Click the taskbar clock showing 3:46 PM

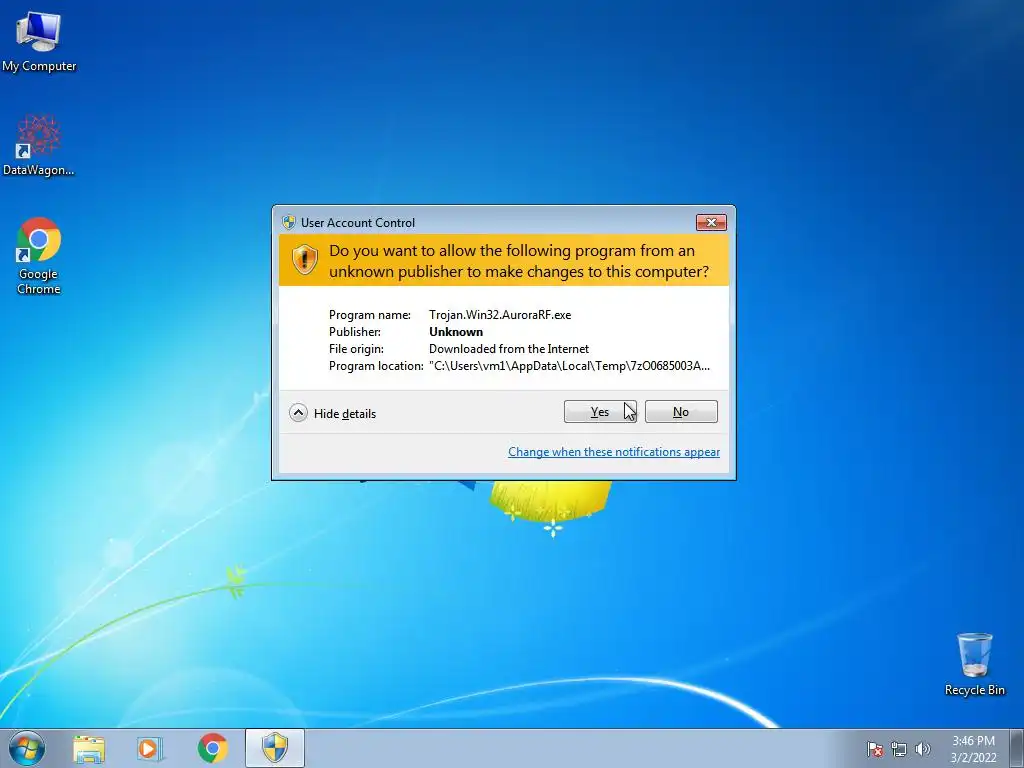[x=973, y=749]
